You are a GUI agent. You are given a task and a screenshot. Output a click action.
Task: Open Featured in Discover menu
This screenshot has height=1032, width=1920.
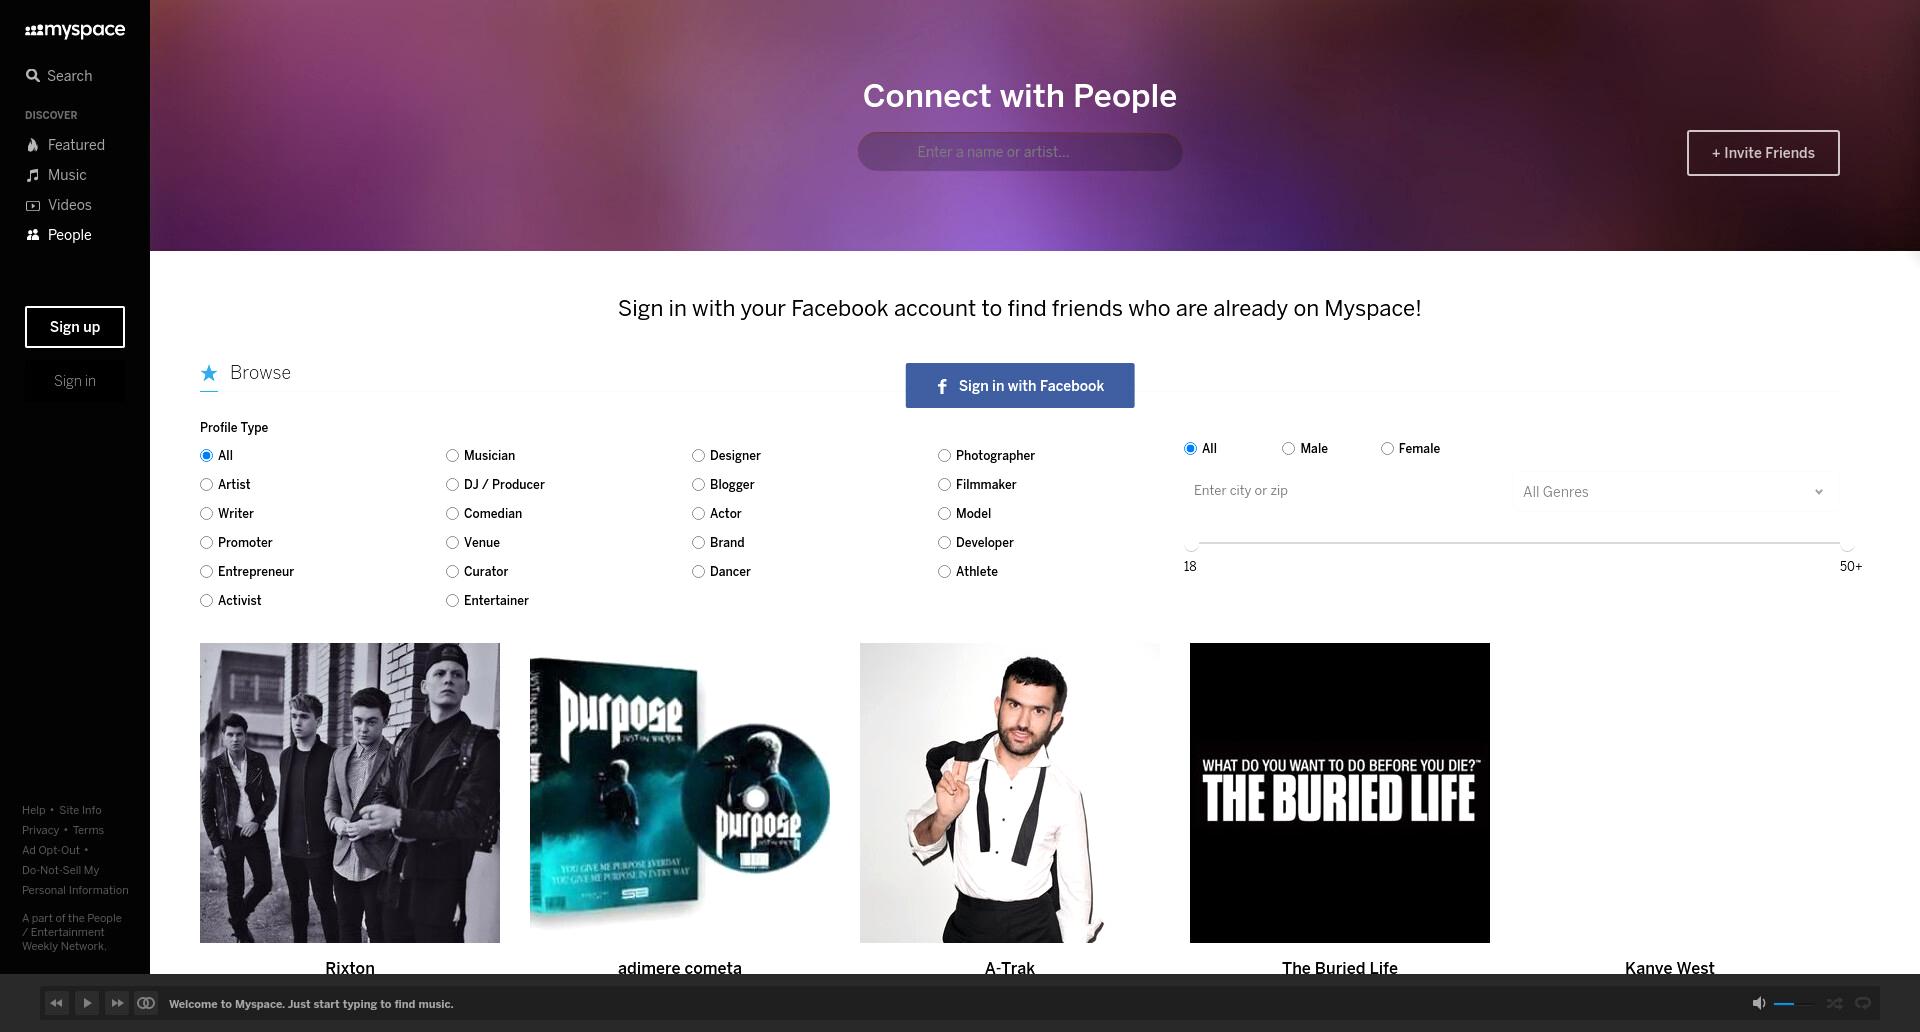(76, 145)
